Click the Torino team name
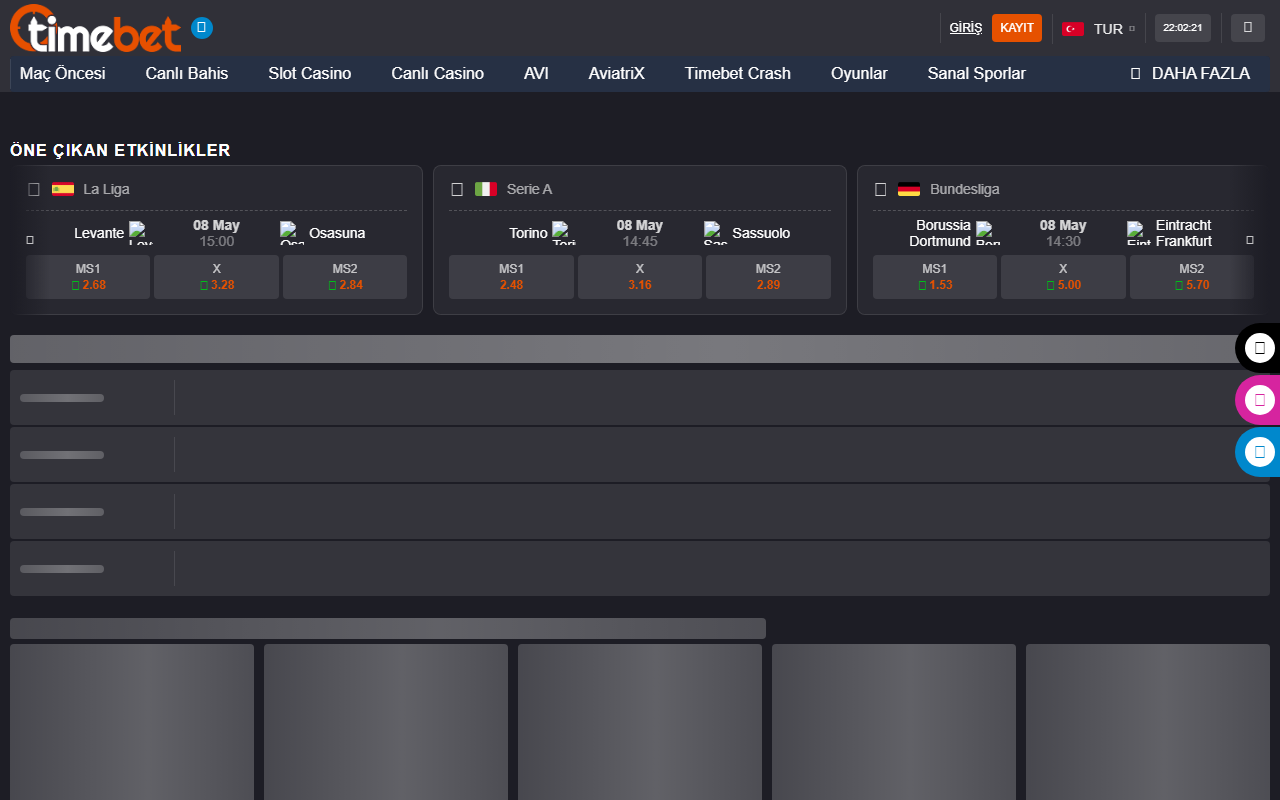 528,233
